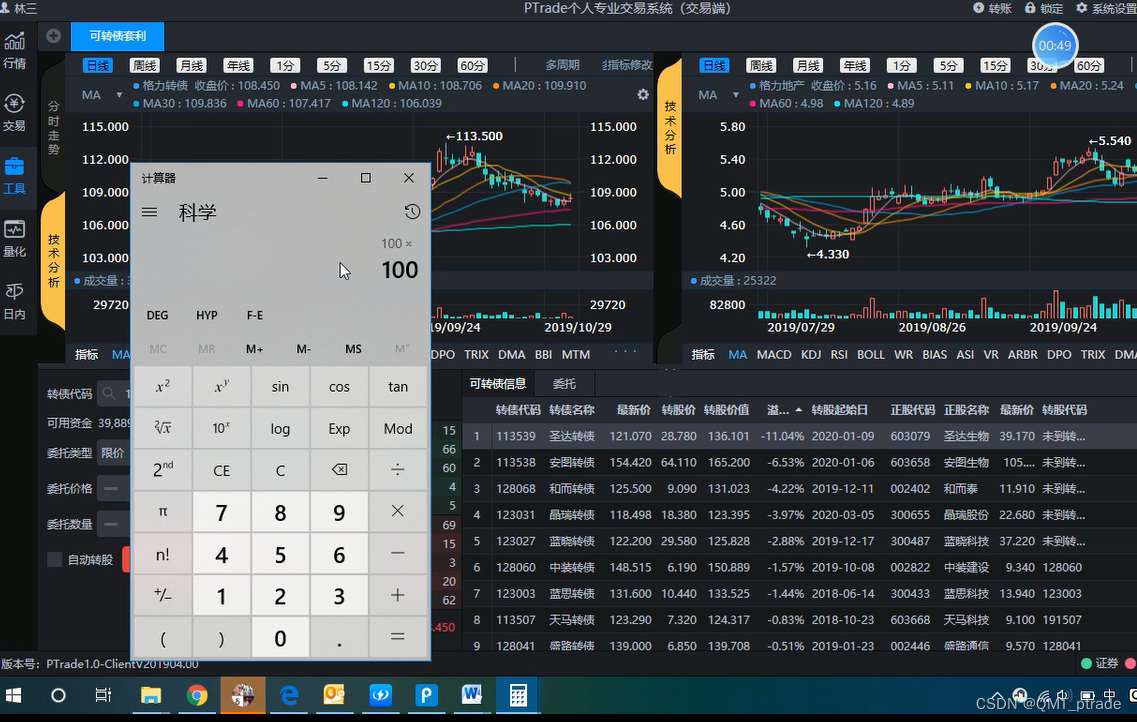The height and width of the screenshot is (722, 1137).
Task: Expand more indicators ellipsis on left chart
Action: pyautogui.click(x=625, y=352)
